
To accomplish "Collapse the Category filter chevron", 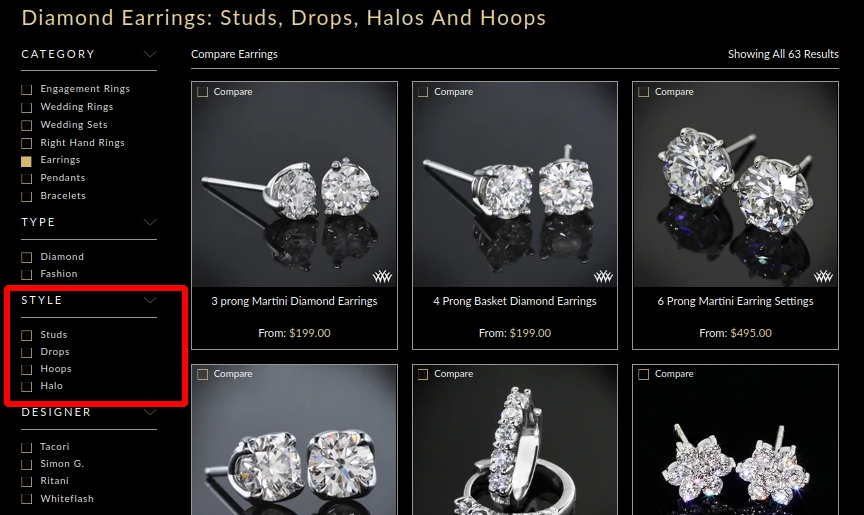I will [150, 54].
